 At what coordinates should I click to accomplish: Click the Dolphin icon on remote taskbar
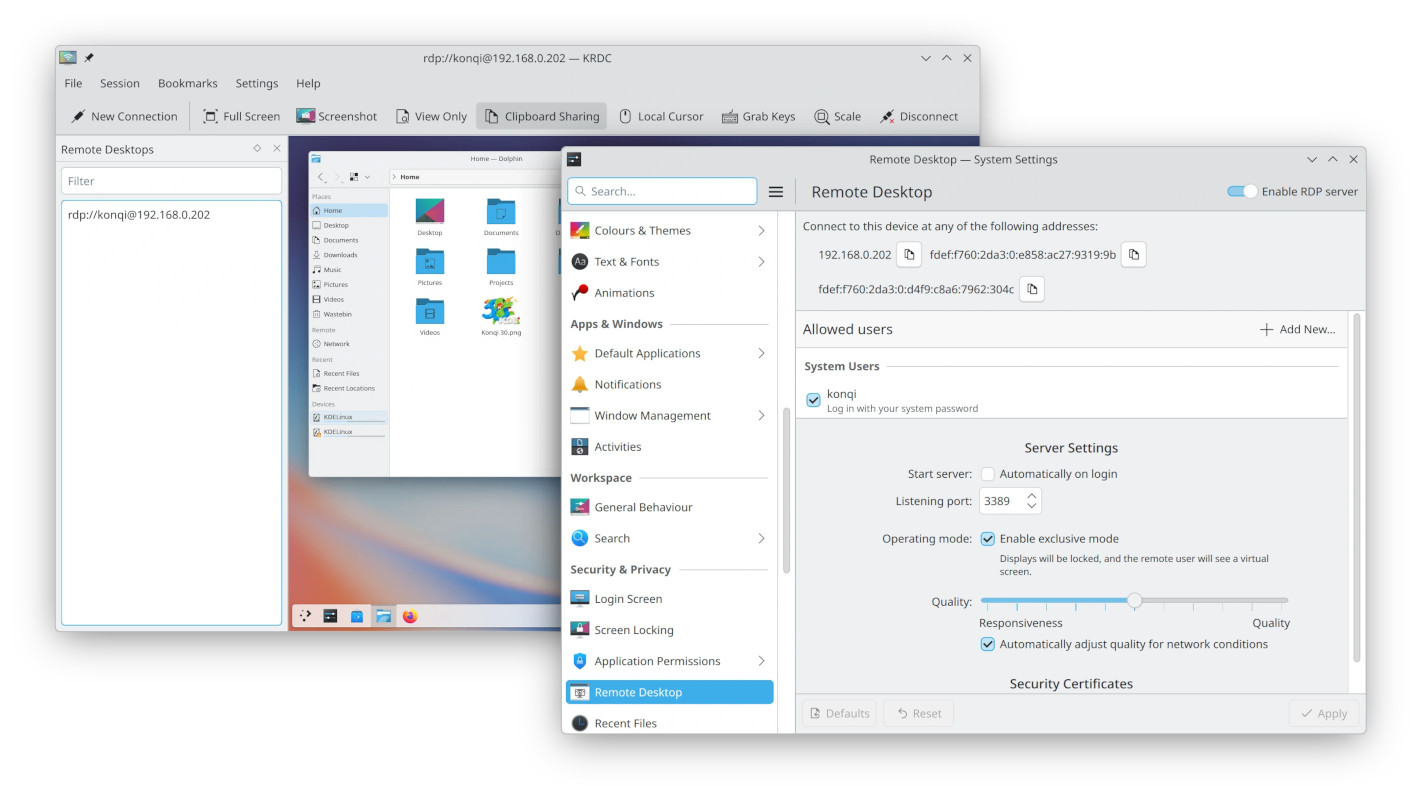tap(383, 616)
